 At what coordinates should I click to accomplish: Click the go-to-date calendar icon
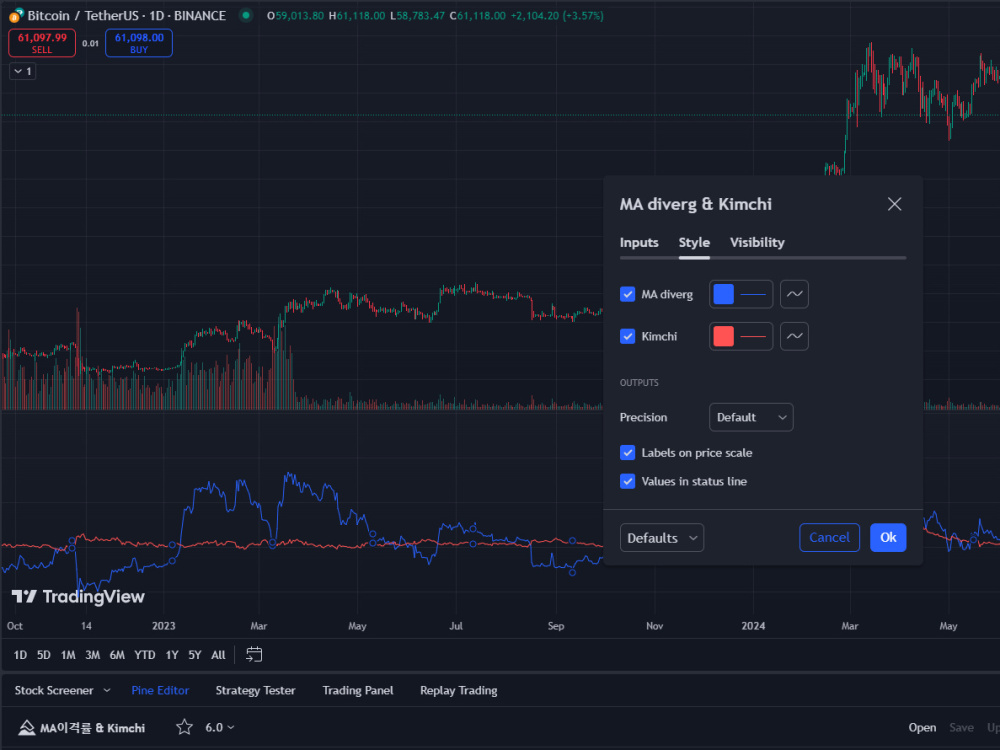pyautogui.click(x=253, y=654)
